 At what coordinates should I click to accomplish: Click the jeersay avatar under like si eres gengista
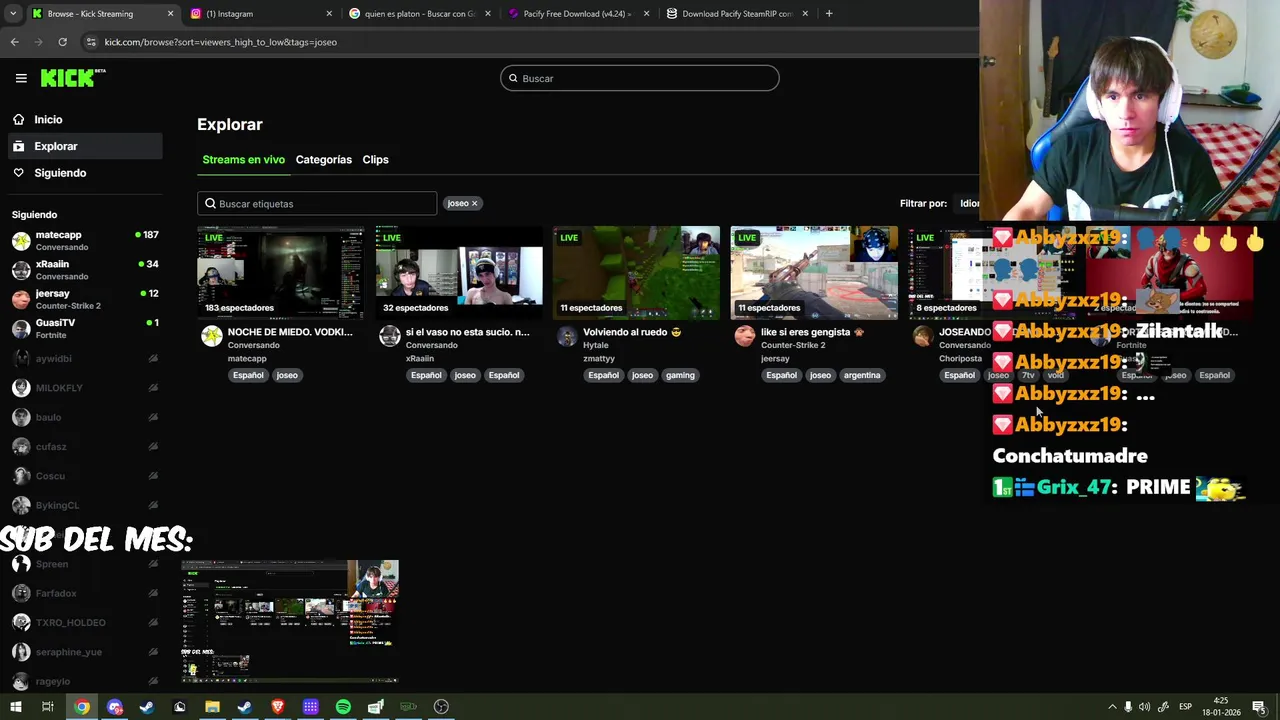click(x=745, y=336)
